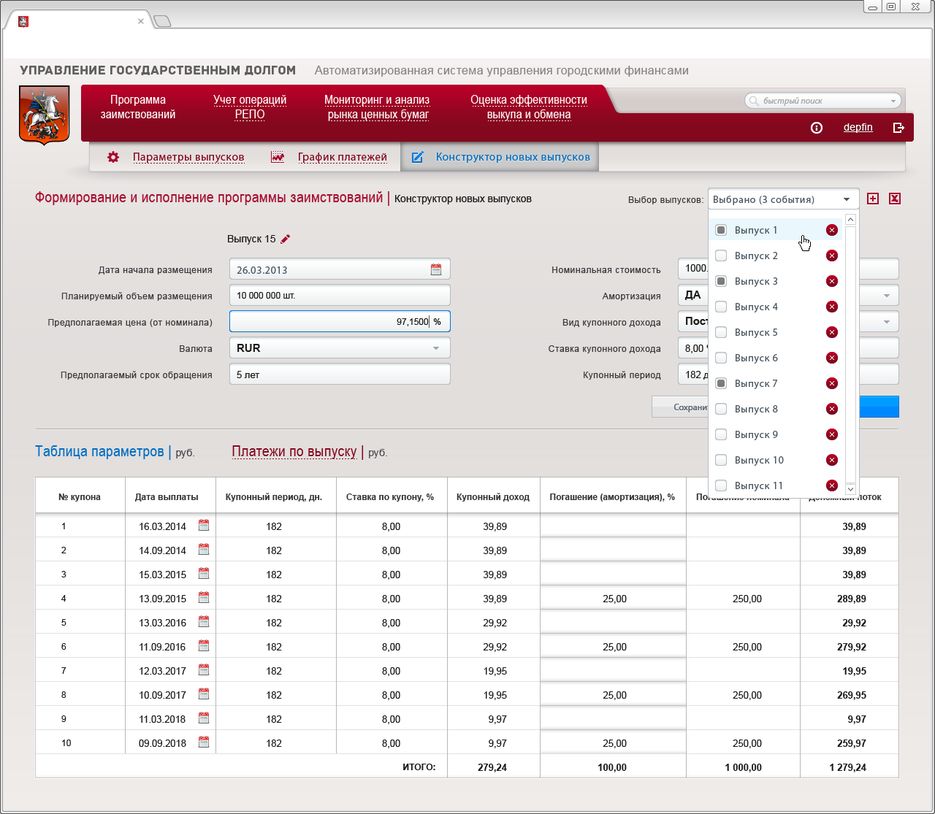Click the Планируемый объем размещения field
This screenshot has width=935, height=814.
point(339,295)
